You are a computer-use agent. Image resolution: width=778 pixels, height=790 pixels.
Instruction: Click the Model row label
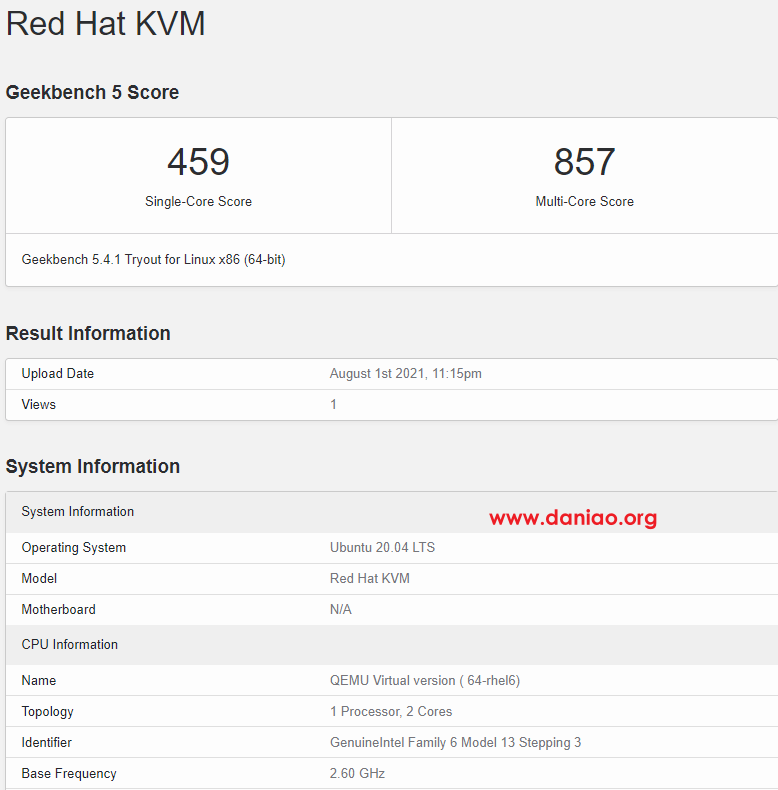[x=39, y=579]
